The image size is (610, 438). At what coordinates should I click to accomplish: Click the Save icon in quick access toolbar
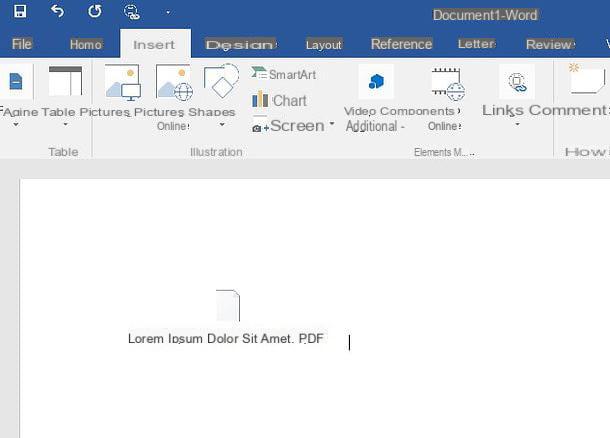tap(20, 11)
